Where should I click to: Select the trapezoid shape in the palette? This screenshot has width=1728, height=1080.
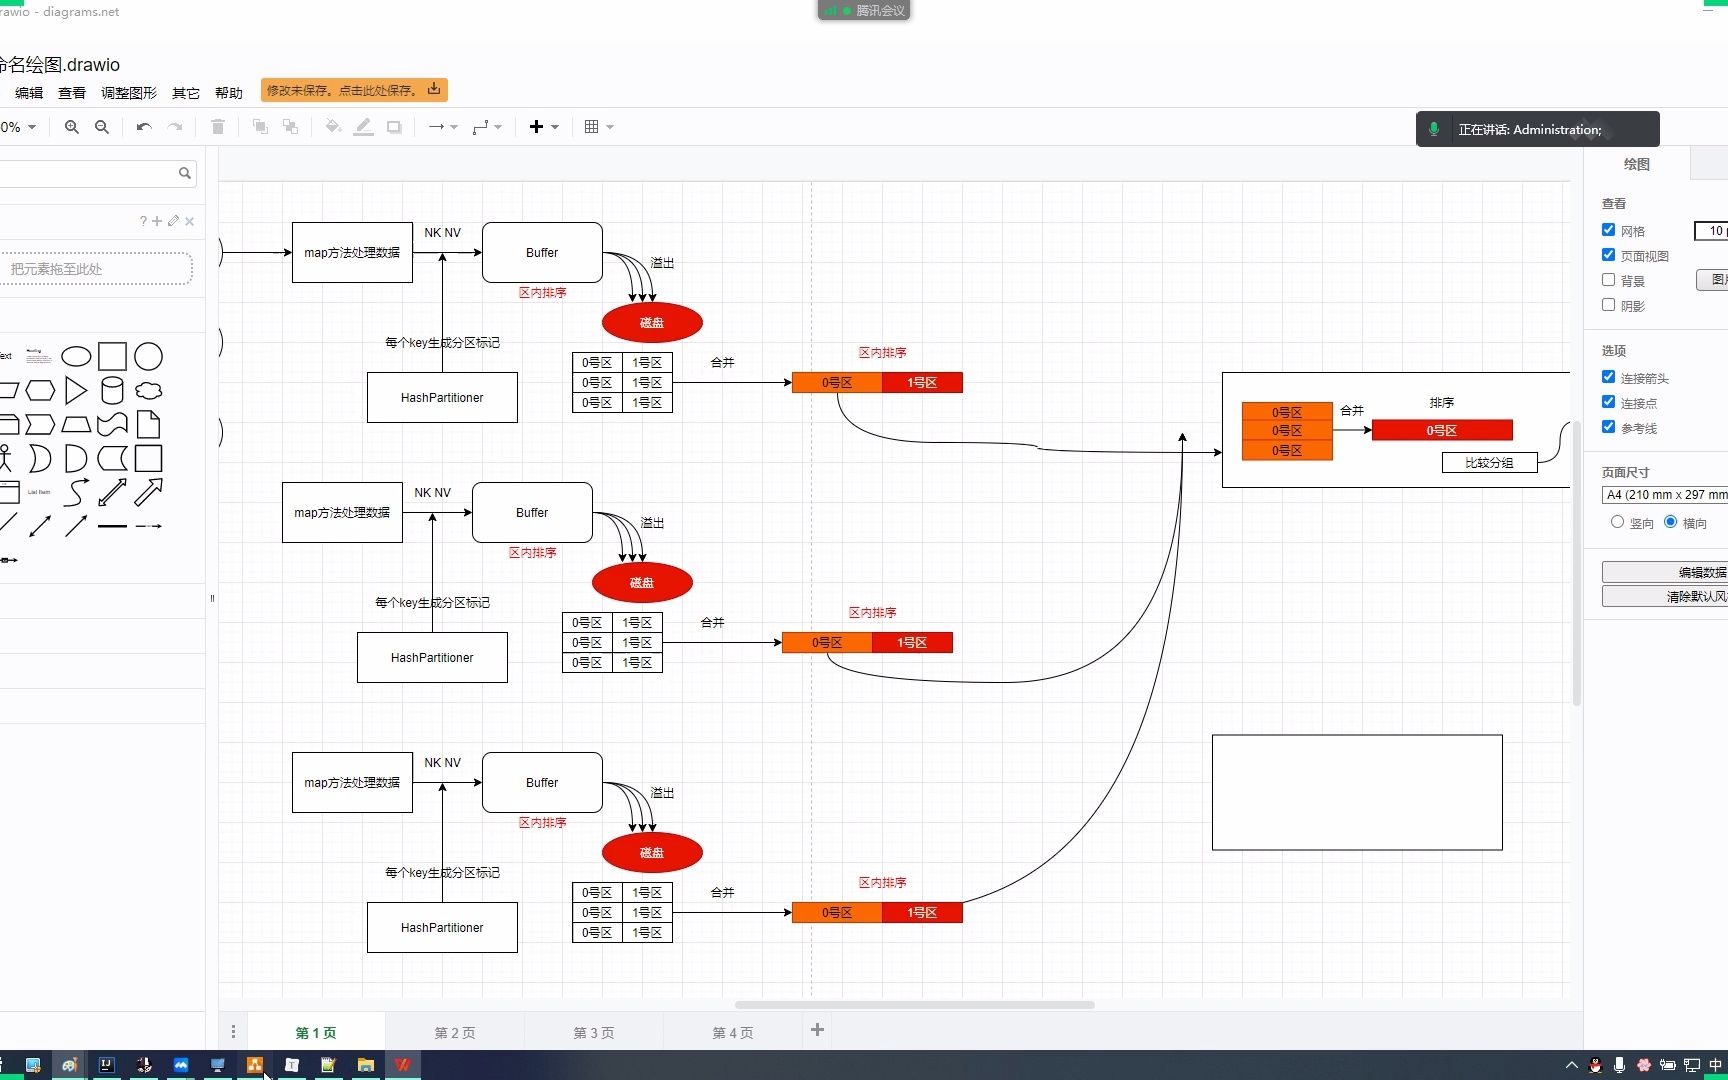pos(76,424)
